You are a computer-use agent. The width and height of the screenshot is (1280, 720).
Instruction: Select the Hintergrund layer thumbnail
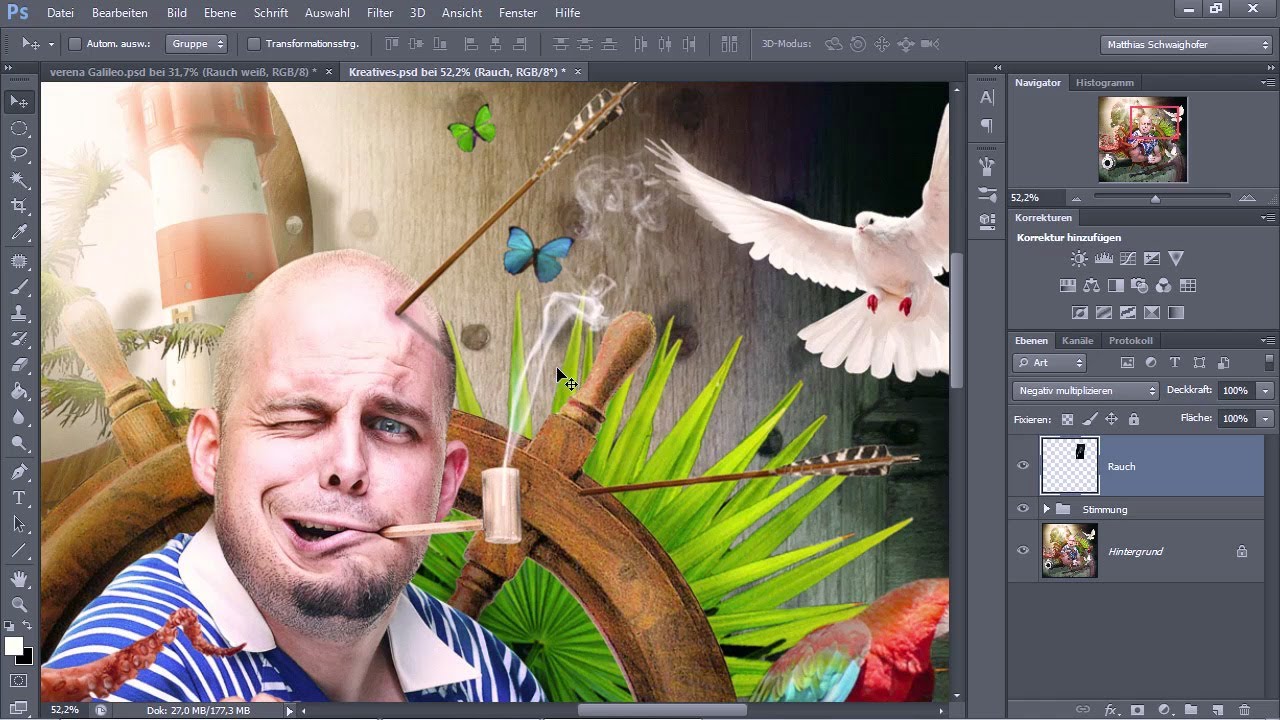point(1069,551)
